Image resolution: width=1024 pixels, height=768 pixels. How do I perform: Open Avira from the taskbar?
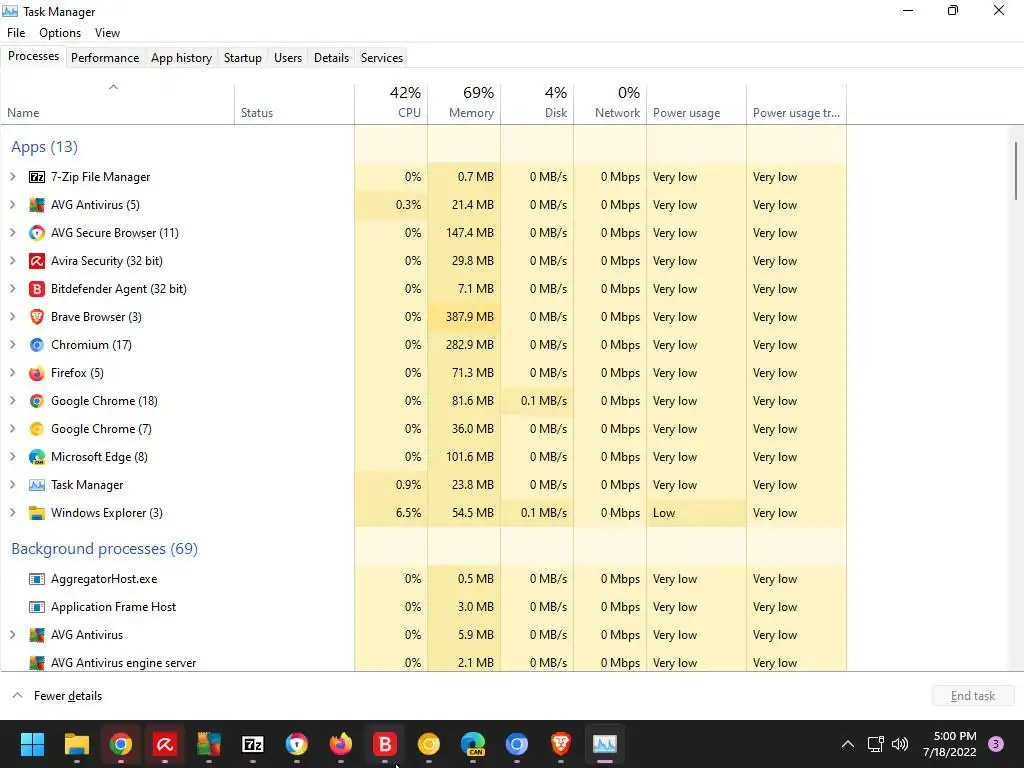coord(165,744)
